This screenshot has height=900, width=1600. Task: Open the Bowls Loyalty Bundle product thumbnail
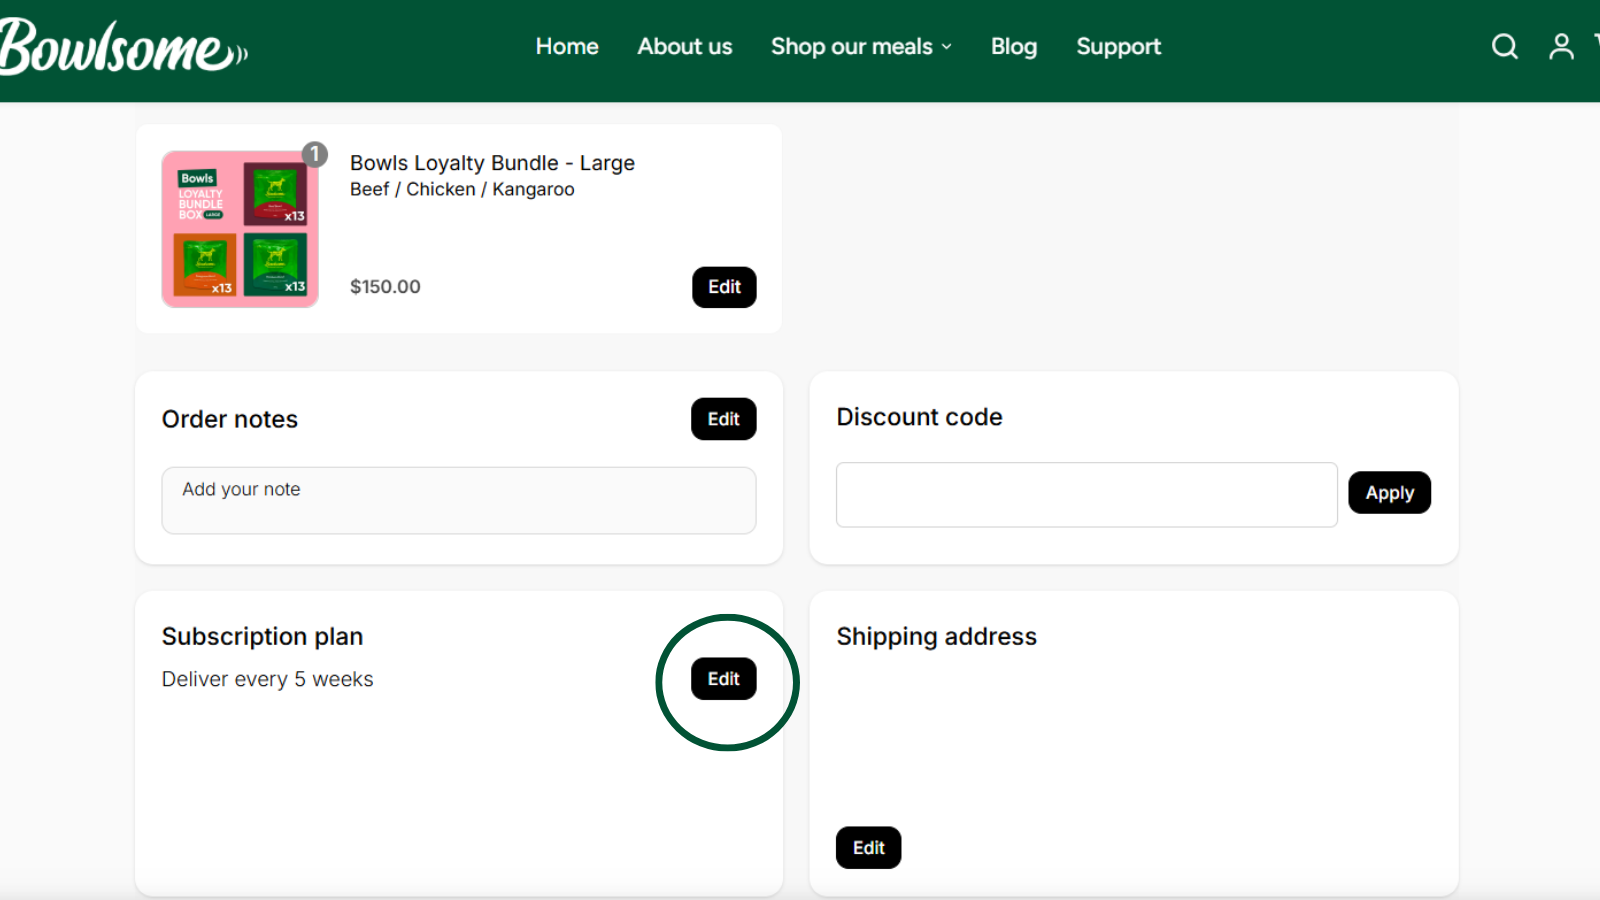coord(240,230)
